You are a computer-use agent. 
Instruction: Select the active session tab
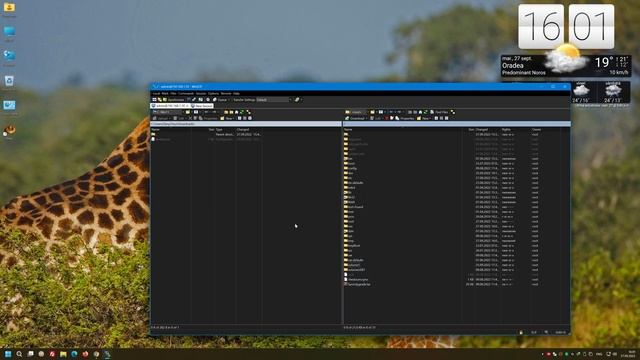pyautogui.click(x=170, y=106)
